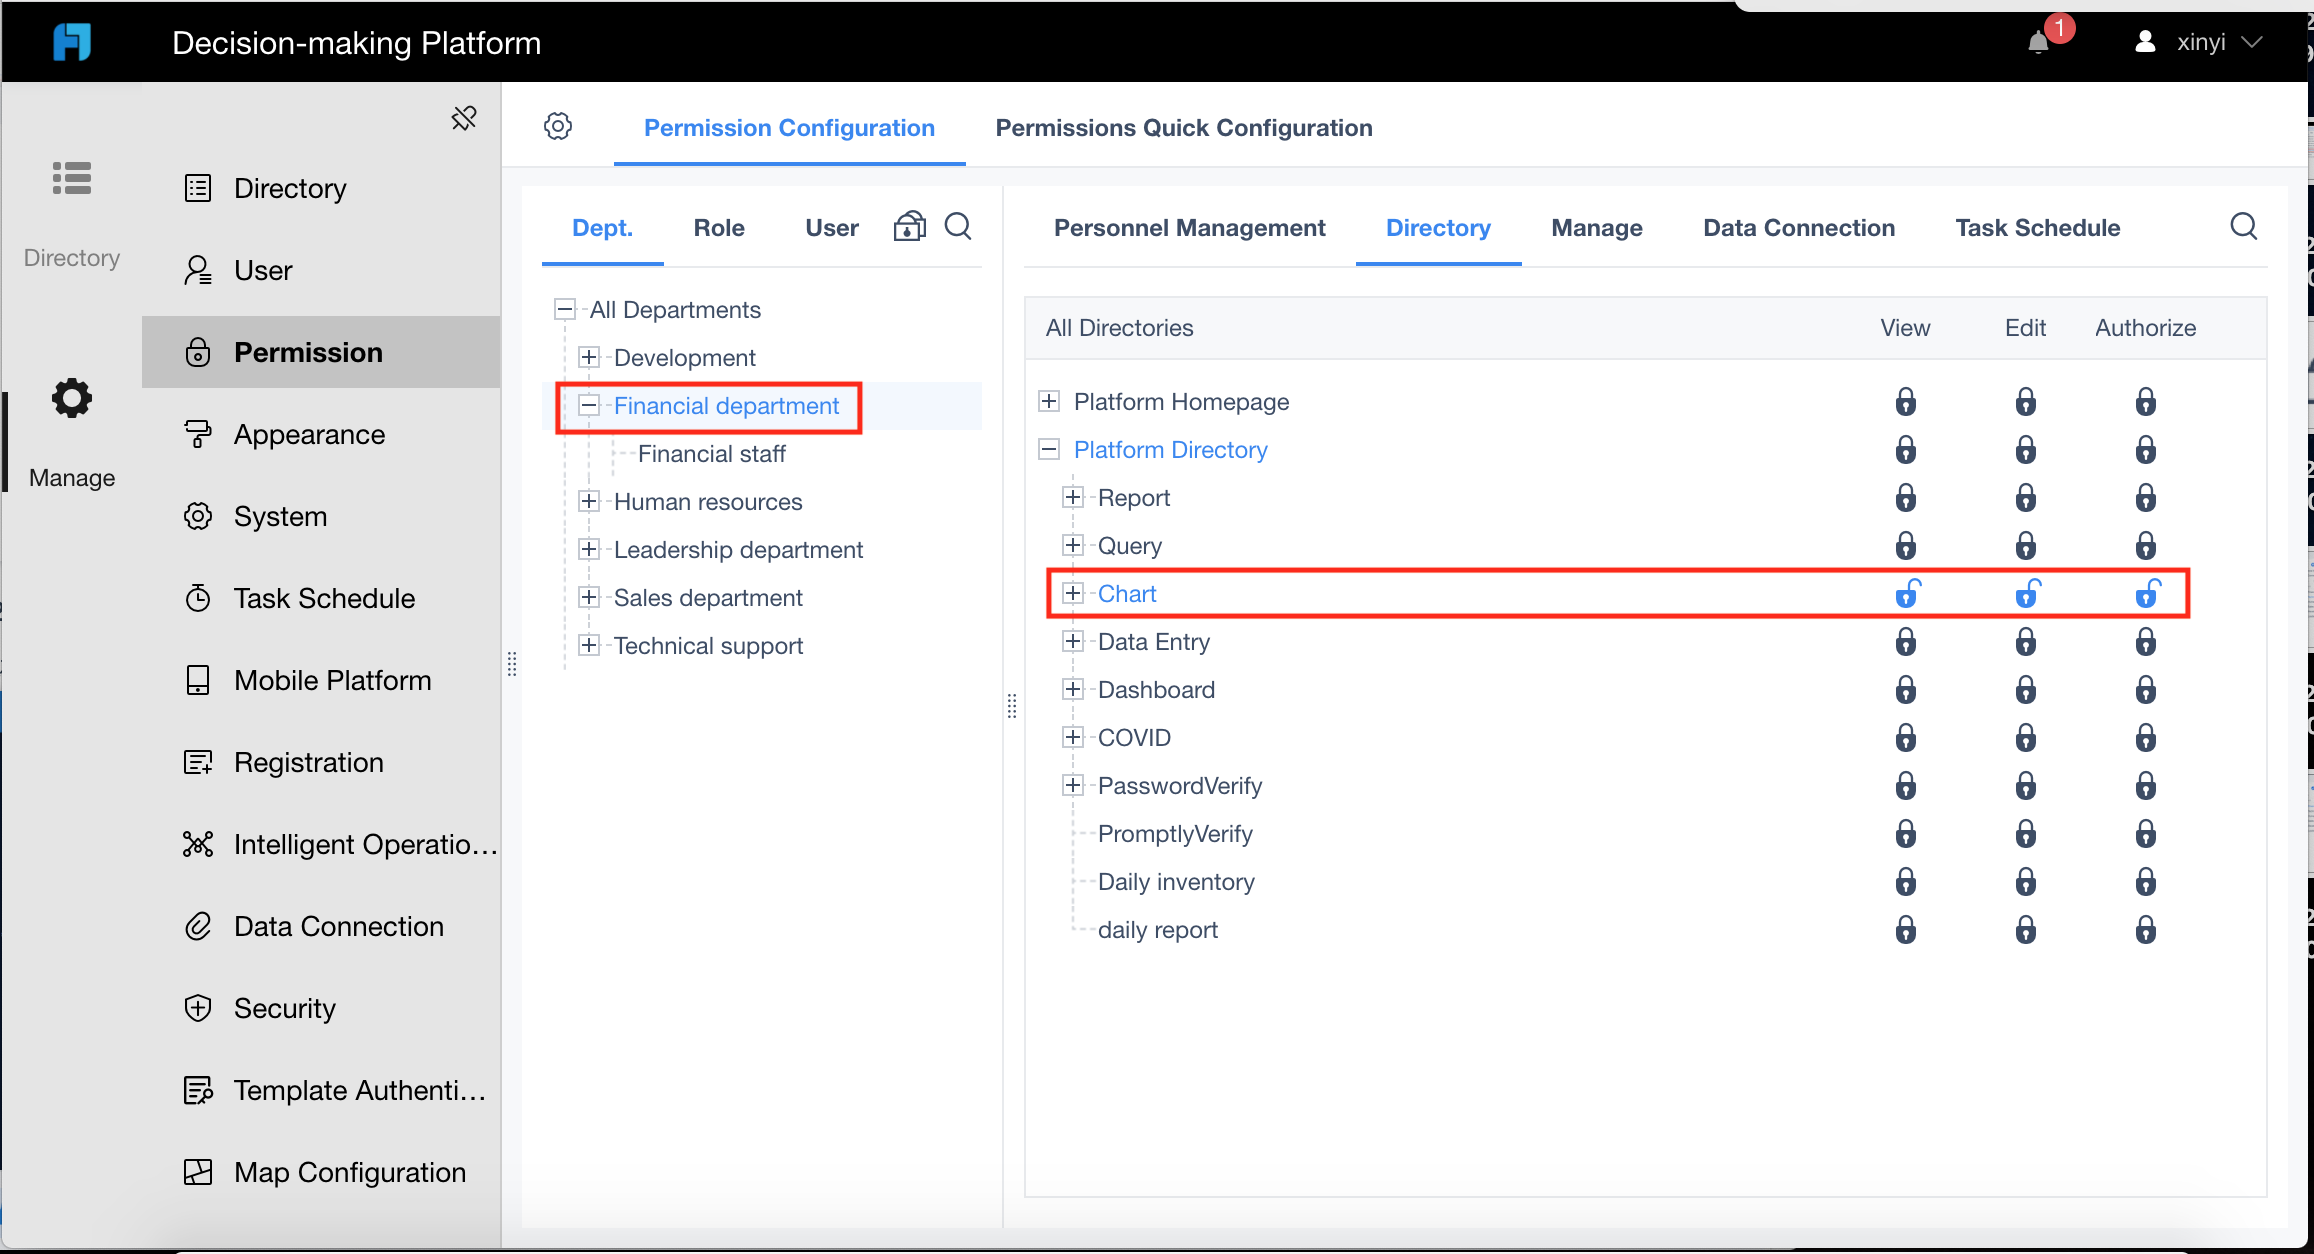Screen dimensions: 2314x1254
Task: Click the Mobile Platform device icon
Action: [x=198, y=680]
